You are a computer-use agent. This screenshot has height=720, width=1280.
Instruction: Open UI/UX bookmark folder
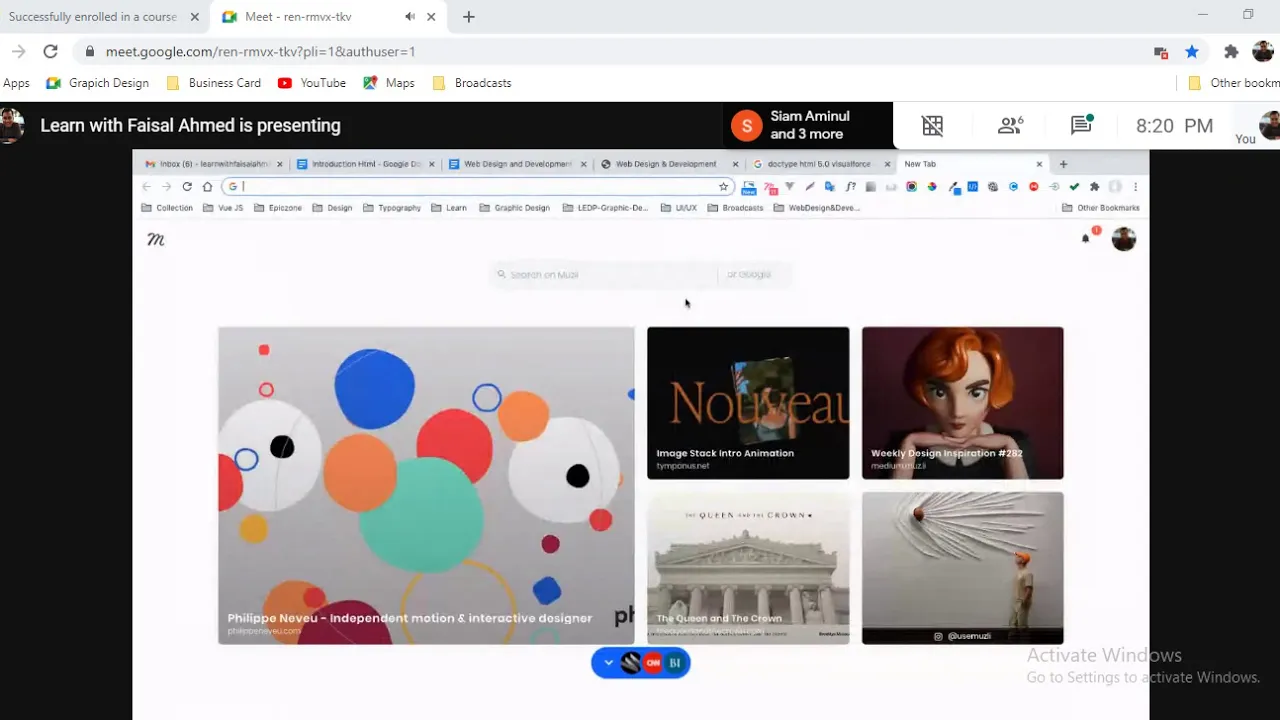click(679, 208)
